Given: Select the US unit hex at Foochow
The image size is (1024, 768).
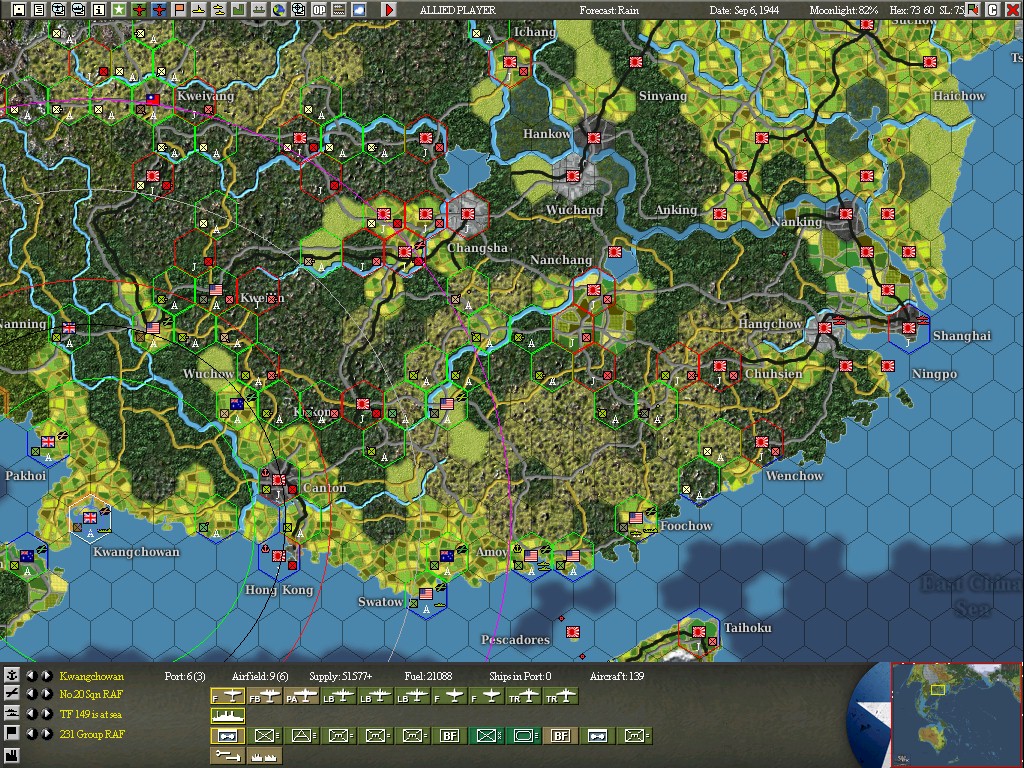Looking at the screenshot, I should coord(635,519).
